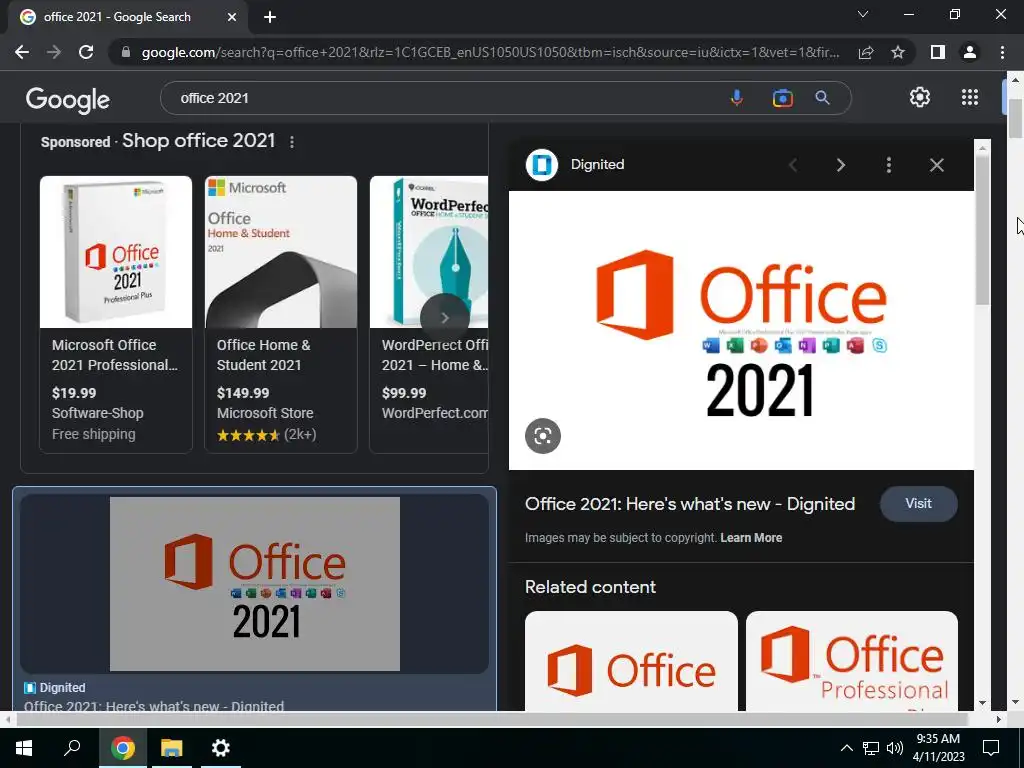This screenshot has height=768, width=1024.
Task: Click the $19.99 price text
Action: point(74,393)
